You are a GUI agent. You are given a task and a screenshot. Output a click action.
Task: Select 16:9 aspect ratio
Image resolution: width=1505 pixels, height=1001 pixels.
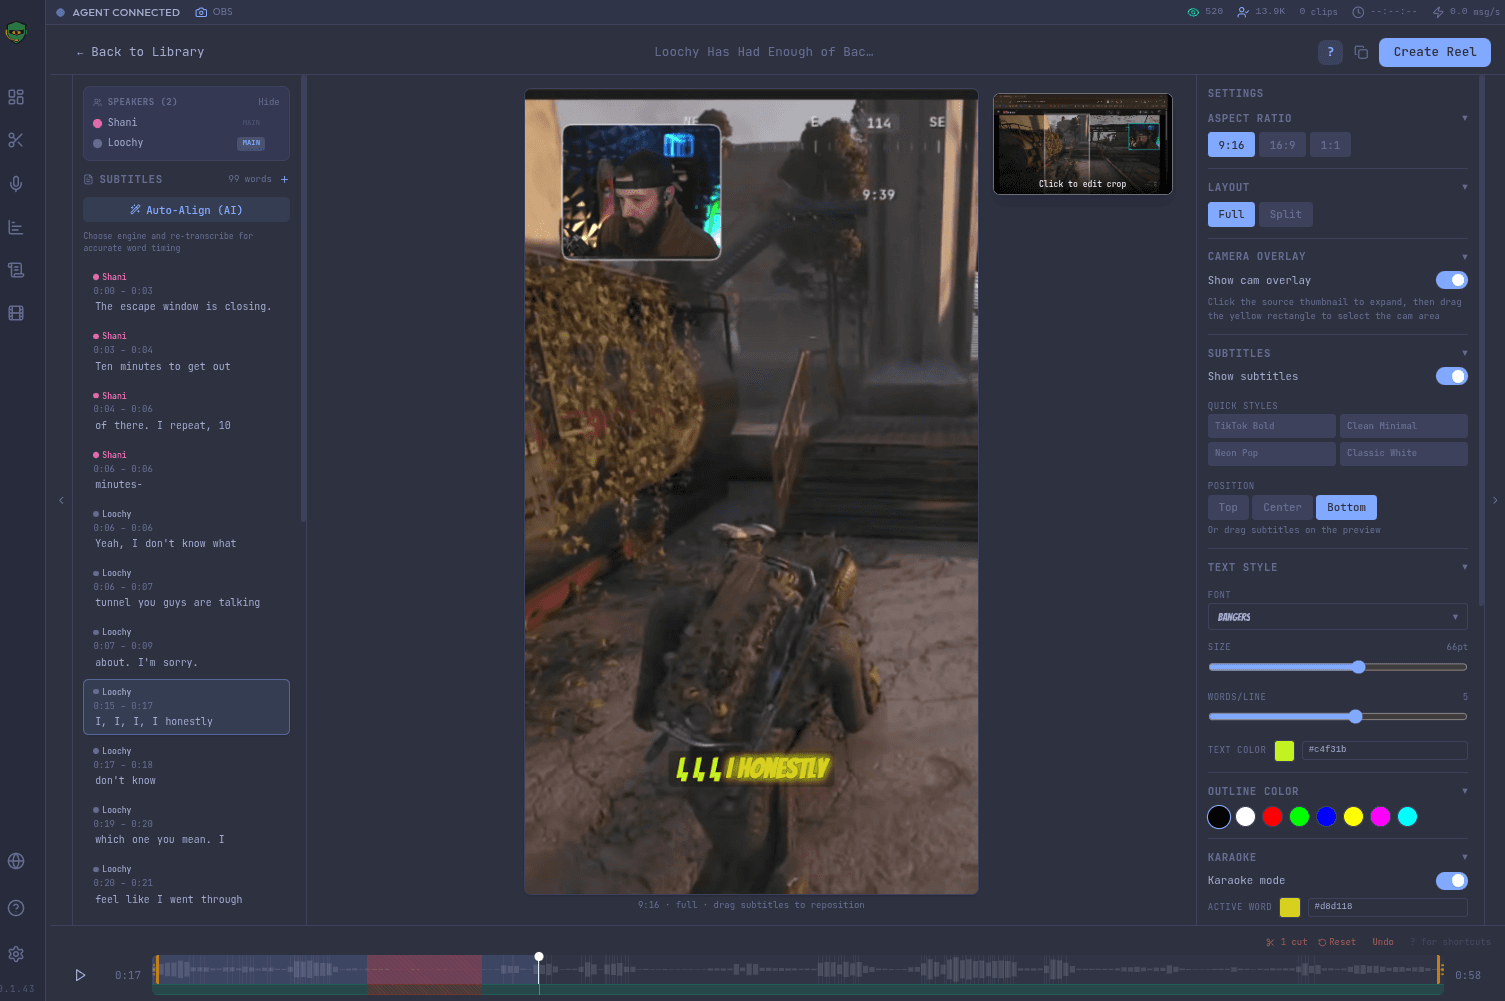coord(1282,145)
